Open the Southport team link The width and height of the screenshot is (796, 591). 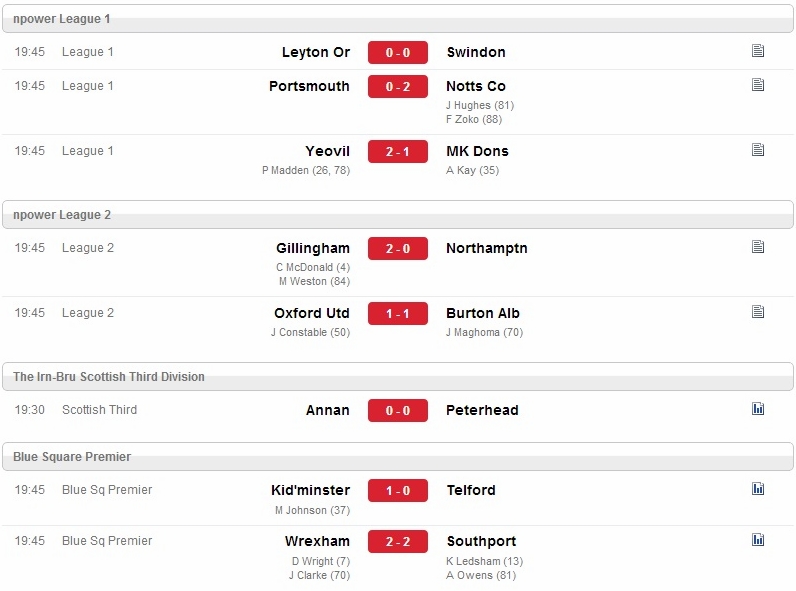[481, 541]
